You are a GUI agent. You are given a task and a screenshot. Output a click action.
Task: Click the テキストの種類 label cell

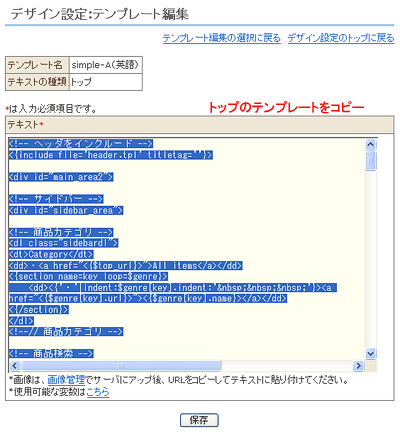(x=37, y=82)
